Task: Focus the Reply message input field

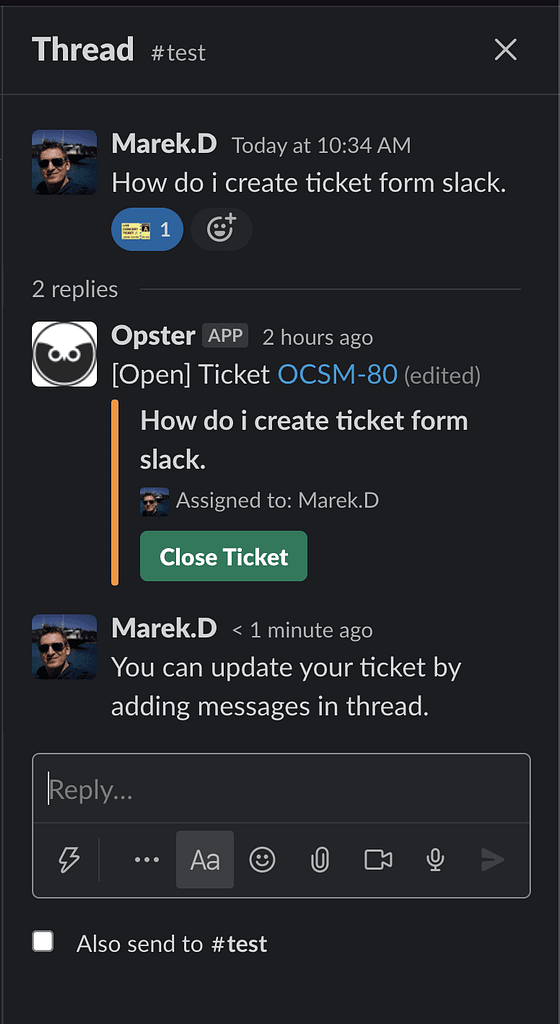Action: point(281,790)
